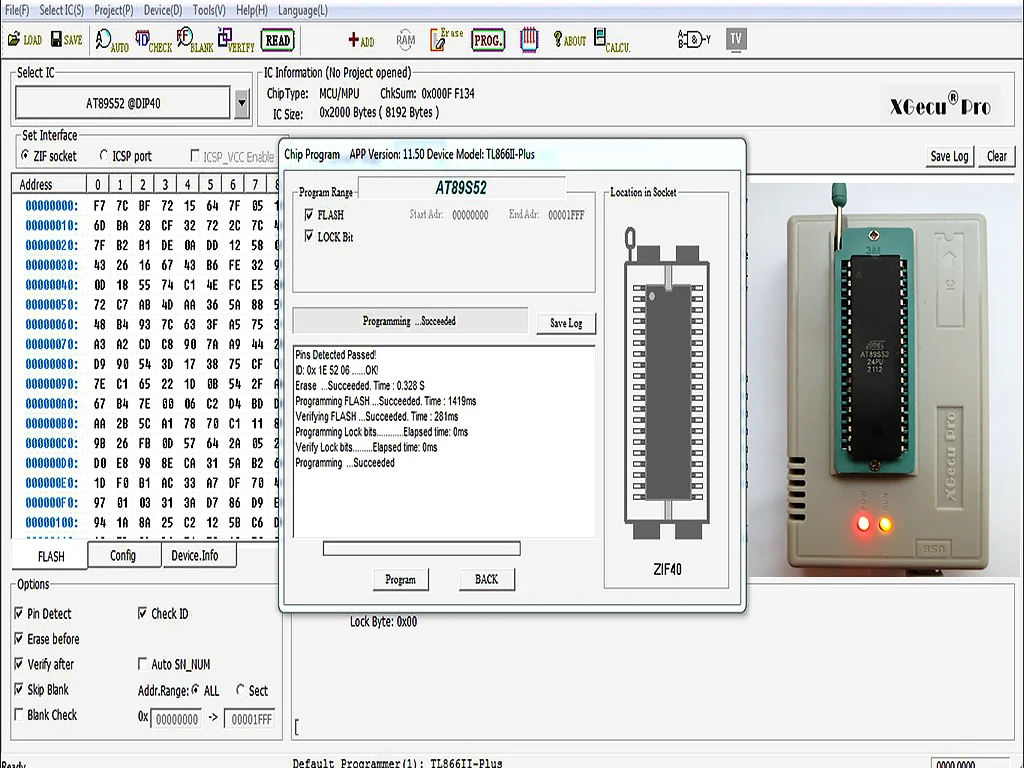Image resolution: width=1024 pixels, height=768 pixels.
Task: Click the BACK button in dialog
Action: [x=487, y=579]
